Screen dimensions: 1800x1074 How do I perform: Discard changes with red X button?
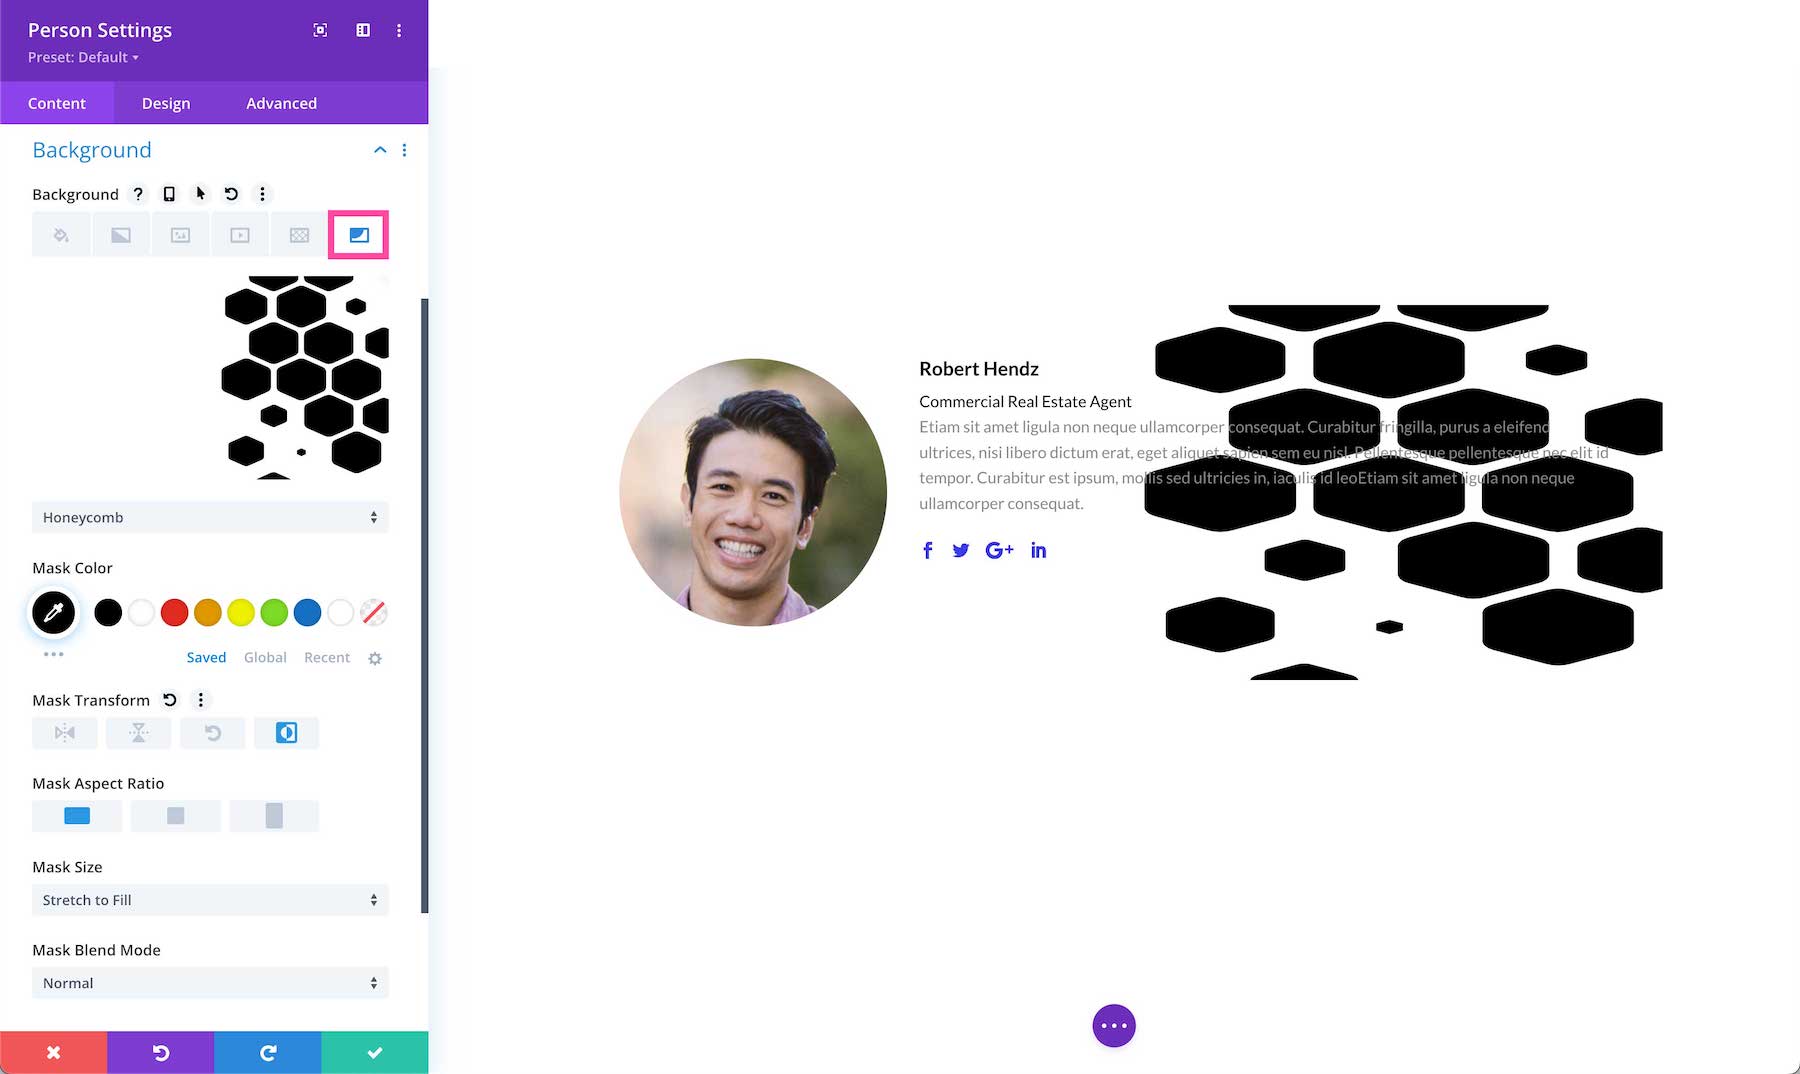(x=53, y=1053)
